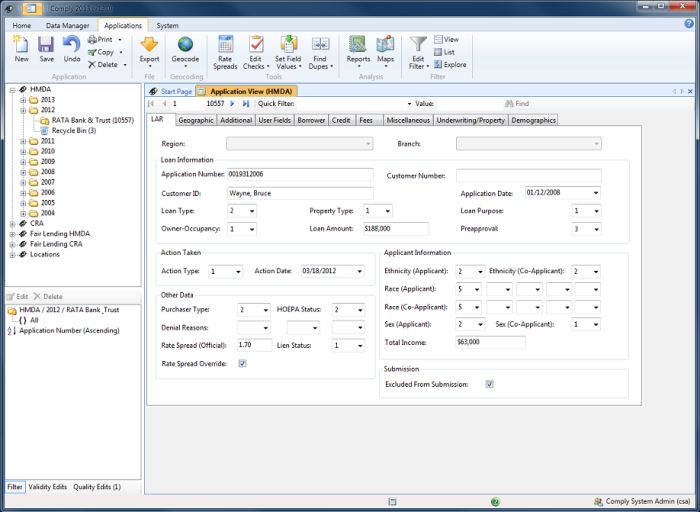700x512 pixels.
Task: Click the Total Income field
Action: 490,342
